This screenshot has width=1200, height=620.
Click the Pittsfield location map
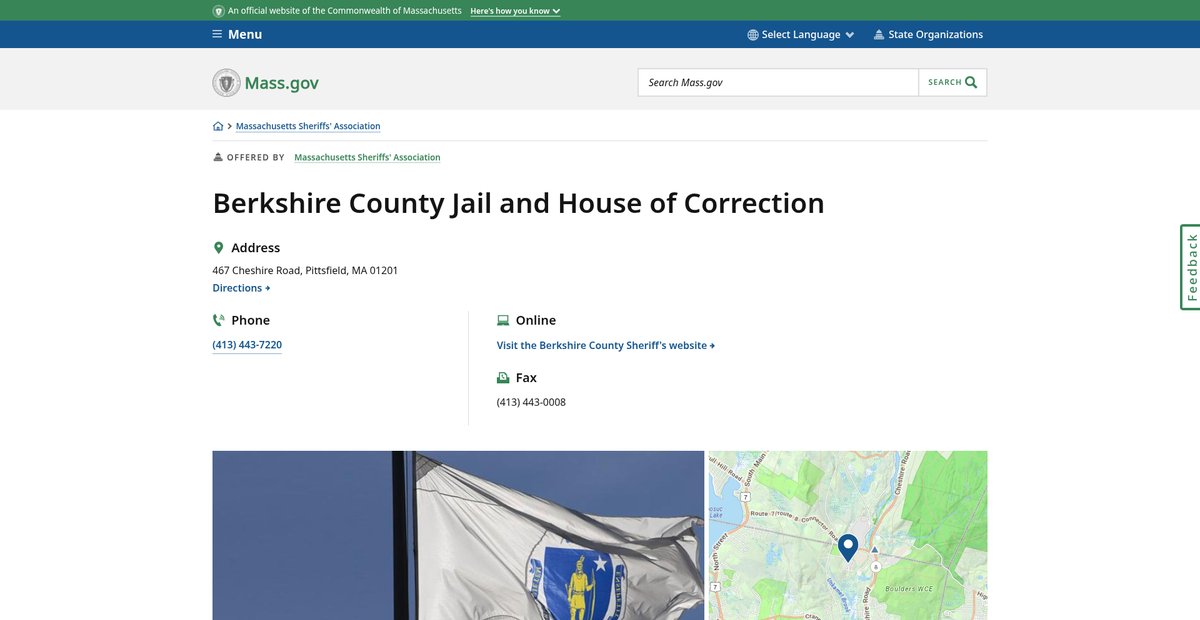(848, 535)
